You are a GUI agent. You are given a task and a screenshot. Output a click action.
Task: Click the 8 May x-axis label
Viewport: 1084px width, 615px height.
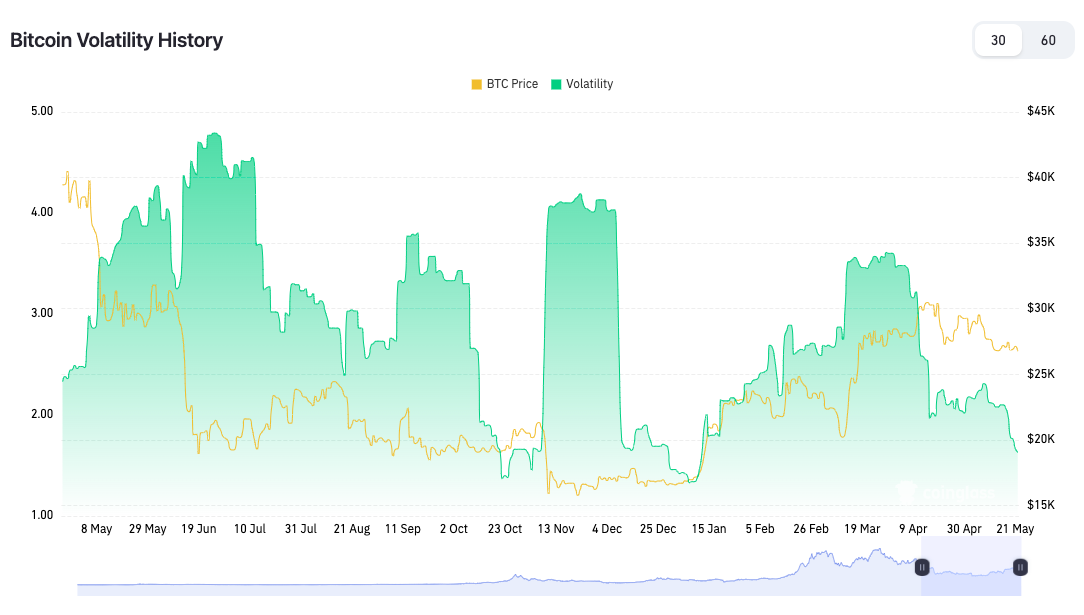pyautogui.click(x=96, y=529)
